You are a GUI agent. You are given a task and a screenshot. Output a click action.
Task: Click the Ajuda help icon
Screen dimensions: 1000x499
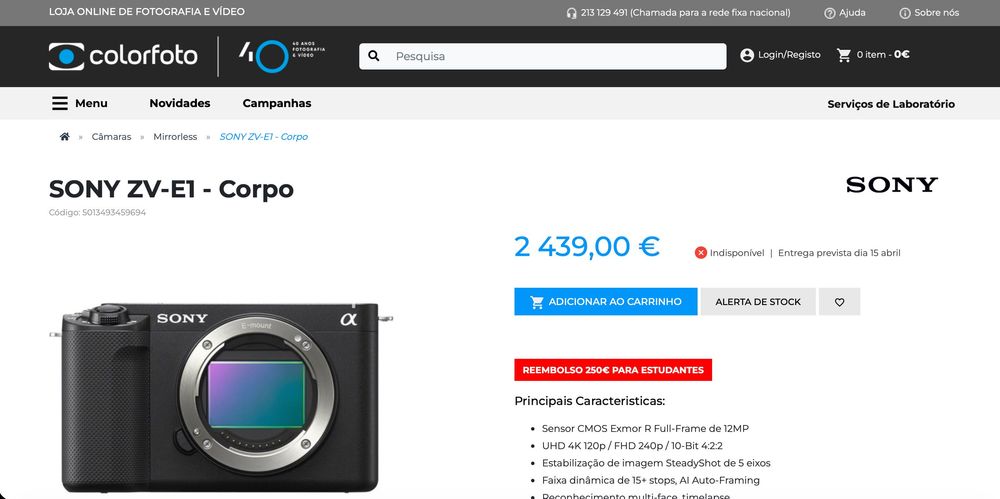830,13
